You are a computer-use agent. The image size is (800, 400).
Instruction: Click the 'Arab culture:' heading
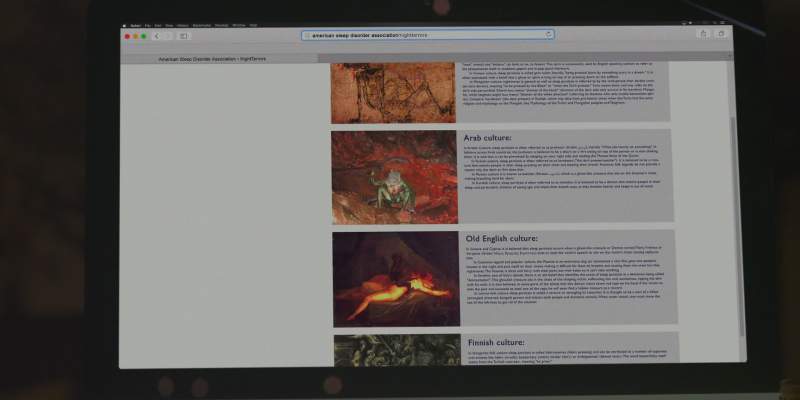[x=487, y=138]
